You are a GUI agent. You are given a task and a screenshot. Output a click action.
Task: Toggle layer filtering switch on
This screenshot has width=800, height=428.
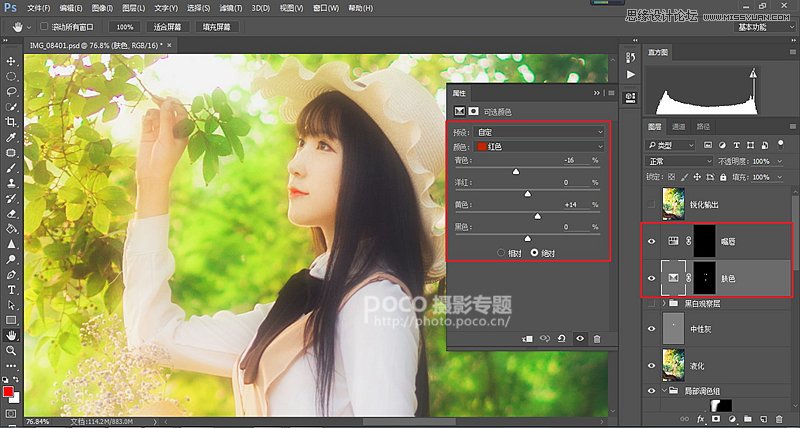pos(780,145)
